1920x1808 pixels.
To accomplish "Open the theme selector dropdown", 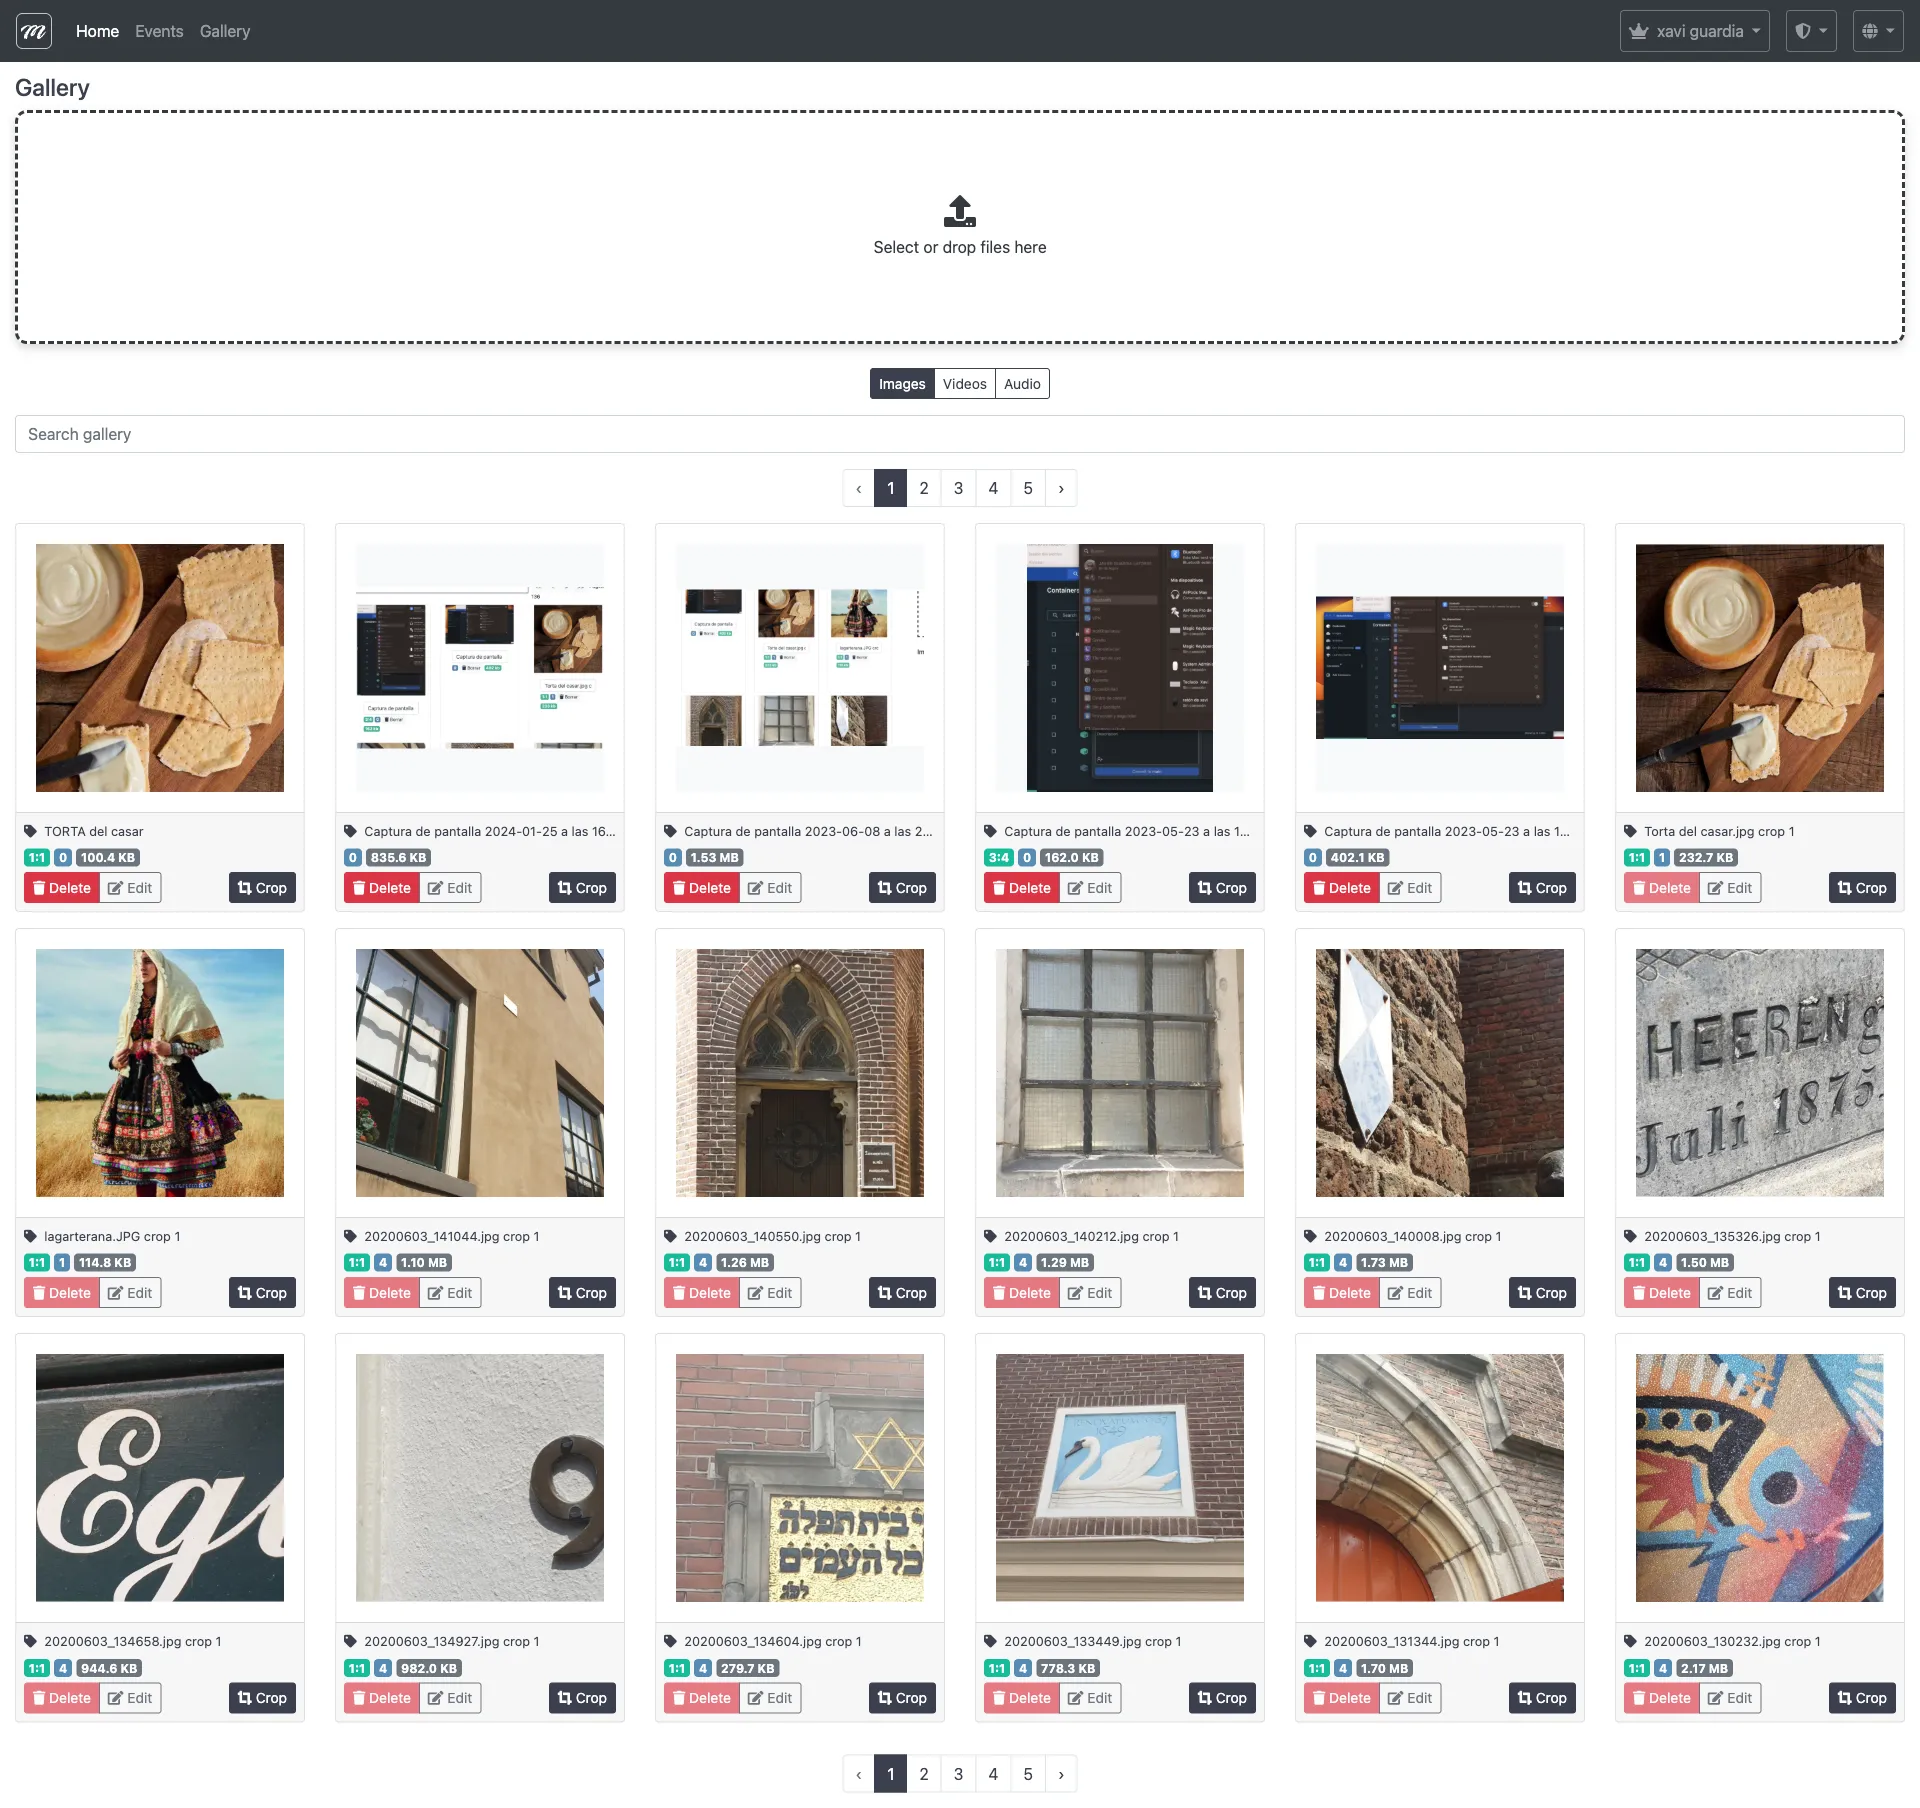I will click(x=1810, y=30).
